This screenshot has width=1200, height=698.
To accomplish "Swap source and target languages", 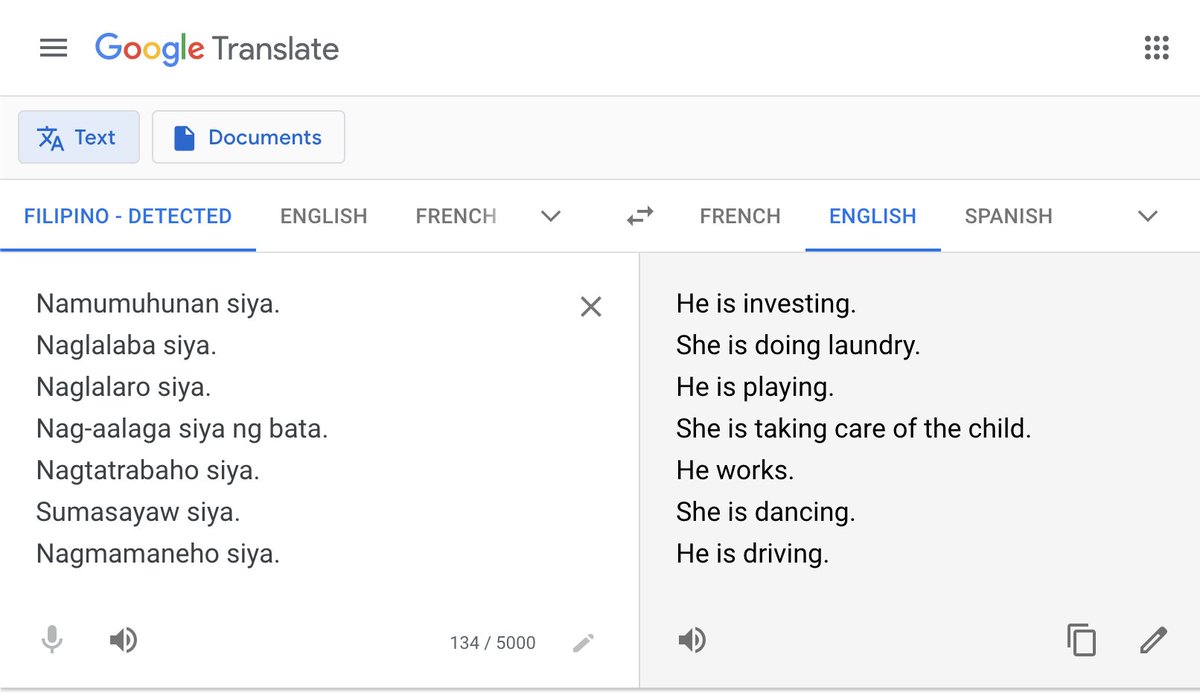I will (x=640, y=215).
